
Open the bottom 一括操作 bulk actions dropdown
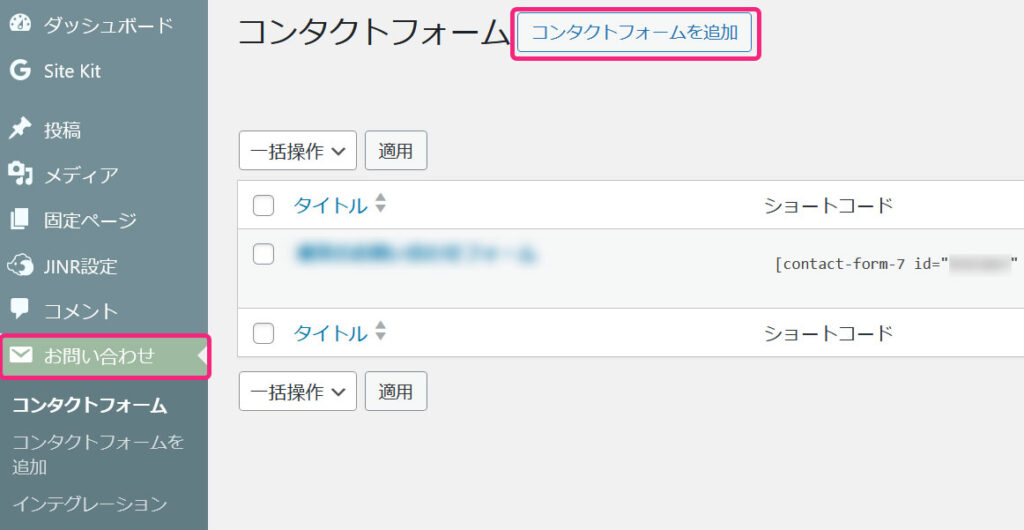click(x=297, y=391)
